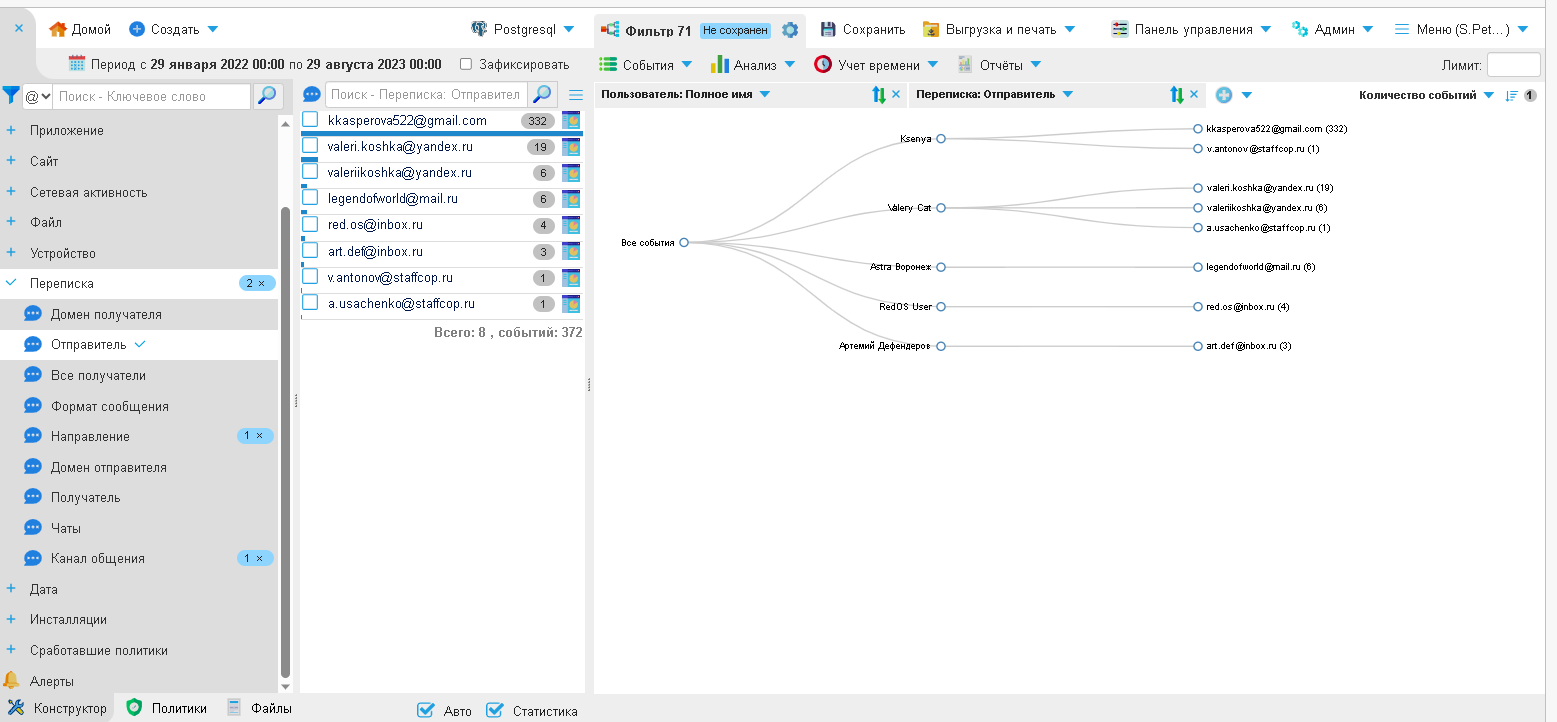Click the magnifier search icon in keyword filter
Image resolution: width=1557 pixels, height=722 pixels.
[x=267, y=96]
